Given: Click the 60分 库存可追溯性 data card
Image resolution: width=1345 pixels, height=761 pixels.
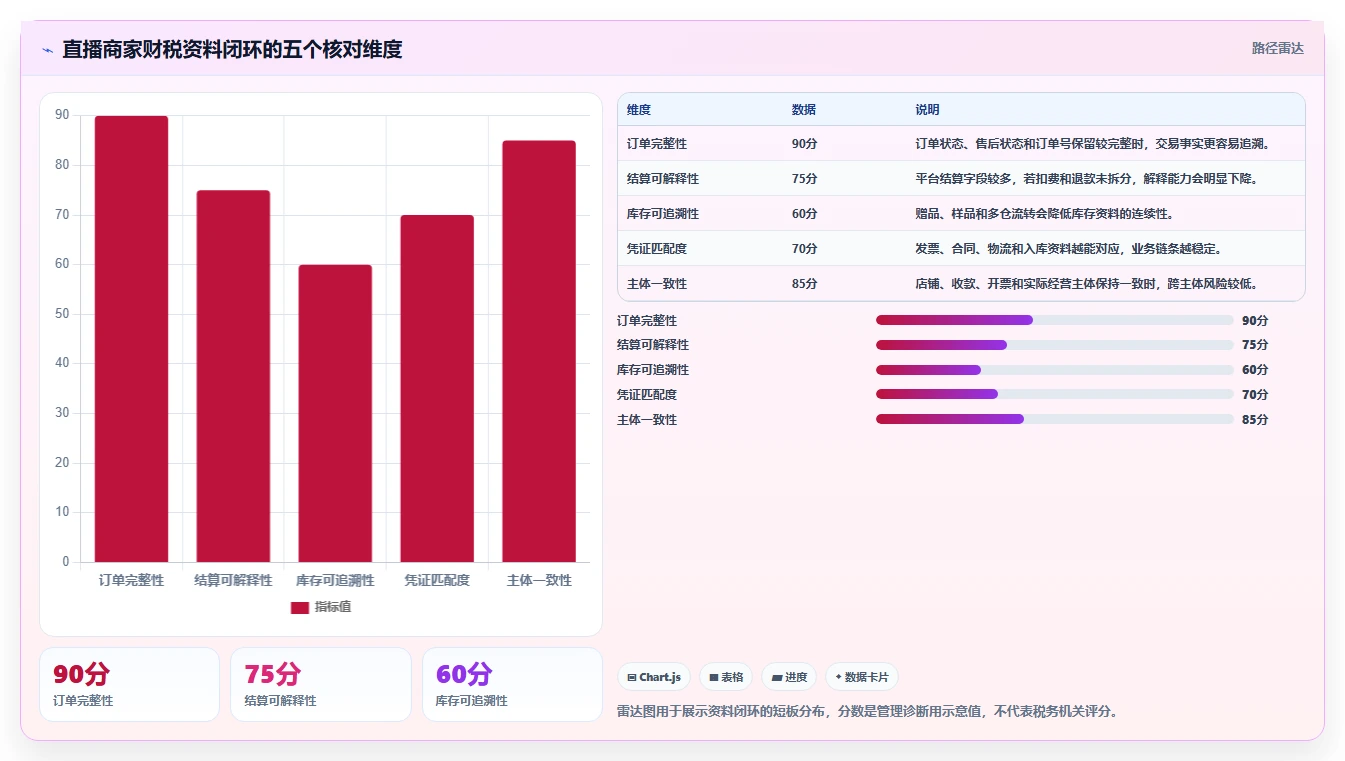Looking at the screenshot, I should [512, 684].
